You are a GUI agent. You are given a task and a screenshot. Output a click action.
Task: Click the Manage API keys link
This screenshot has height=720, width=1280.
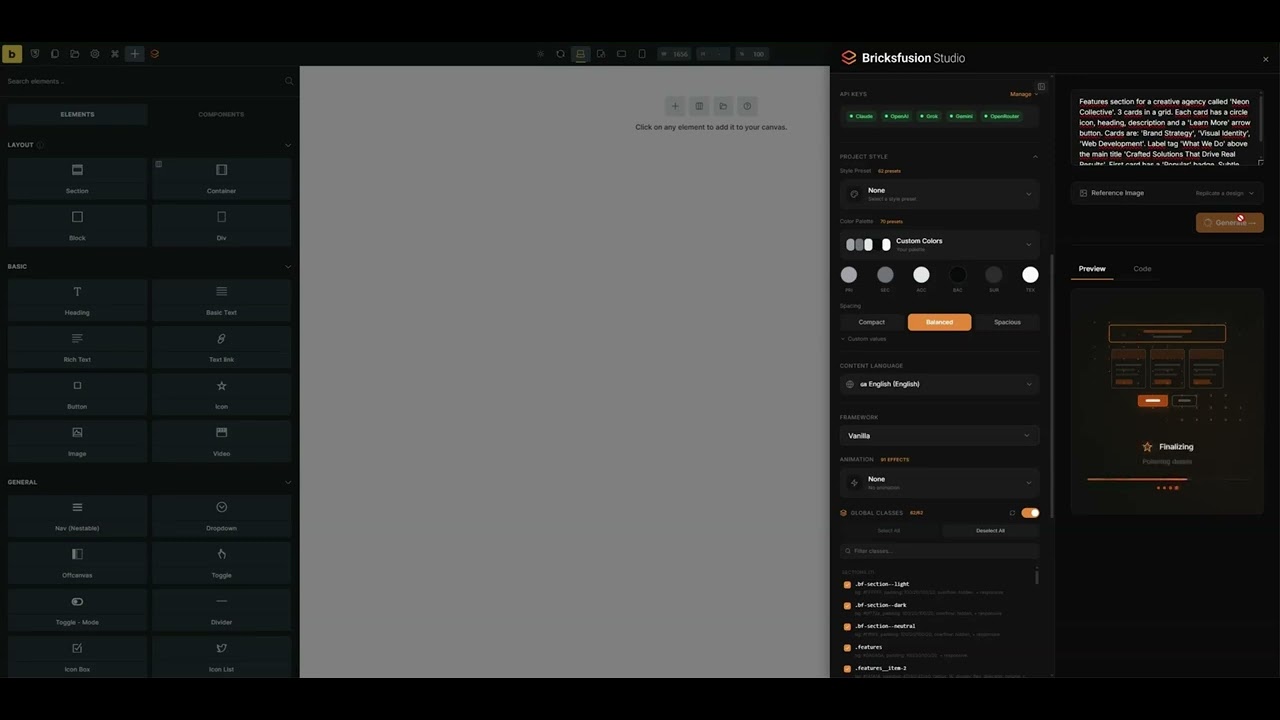click(x=1023, y=94)
